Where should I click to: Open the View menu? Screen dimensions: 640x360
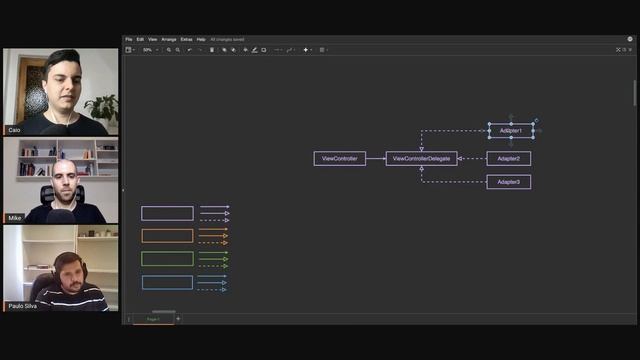coord(152,40)
